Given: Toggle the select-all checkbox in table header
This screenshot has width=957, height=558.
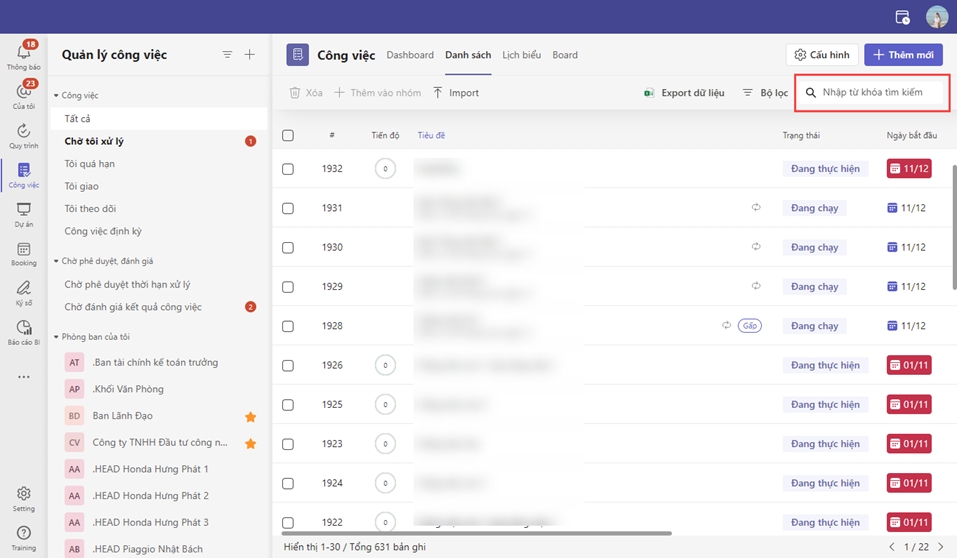Looking at the screenshot, I should pos(288,135).
